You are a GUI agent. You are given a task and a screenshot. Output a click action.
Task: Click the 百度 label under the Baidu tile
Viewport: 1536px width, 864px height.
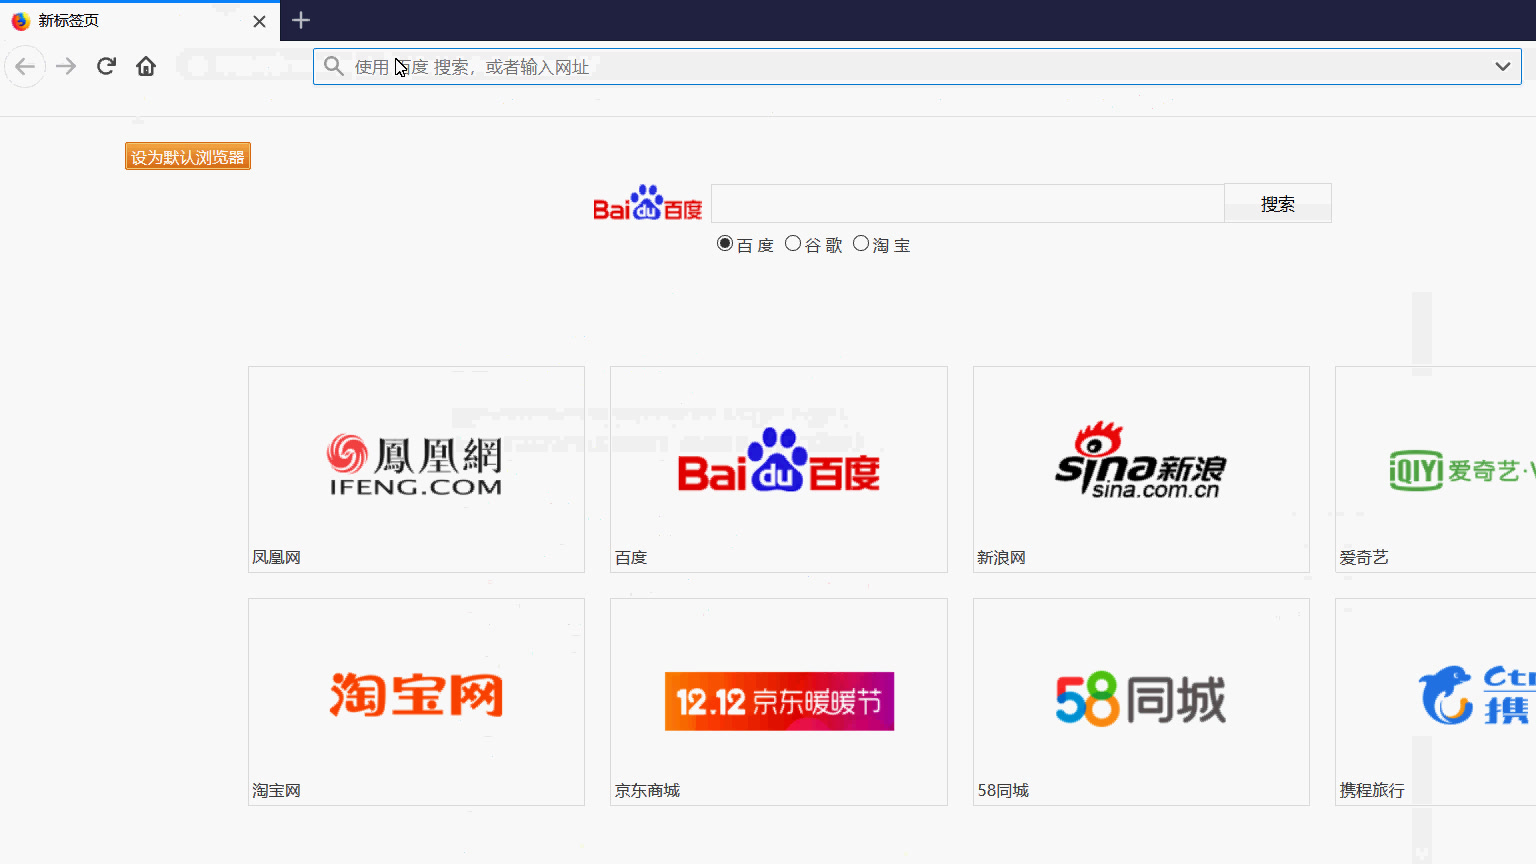tap(631, 558)
